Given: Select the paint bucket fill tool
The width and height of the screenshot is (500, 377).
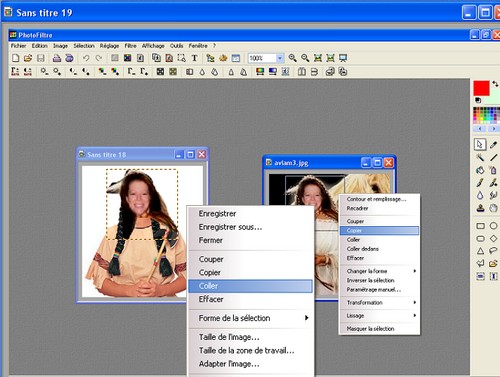Looking at the screenshot, I should 480,170.
